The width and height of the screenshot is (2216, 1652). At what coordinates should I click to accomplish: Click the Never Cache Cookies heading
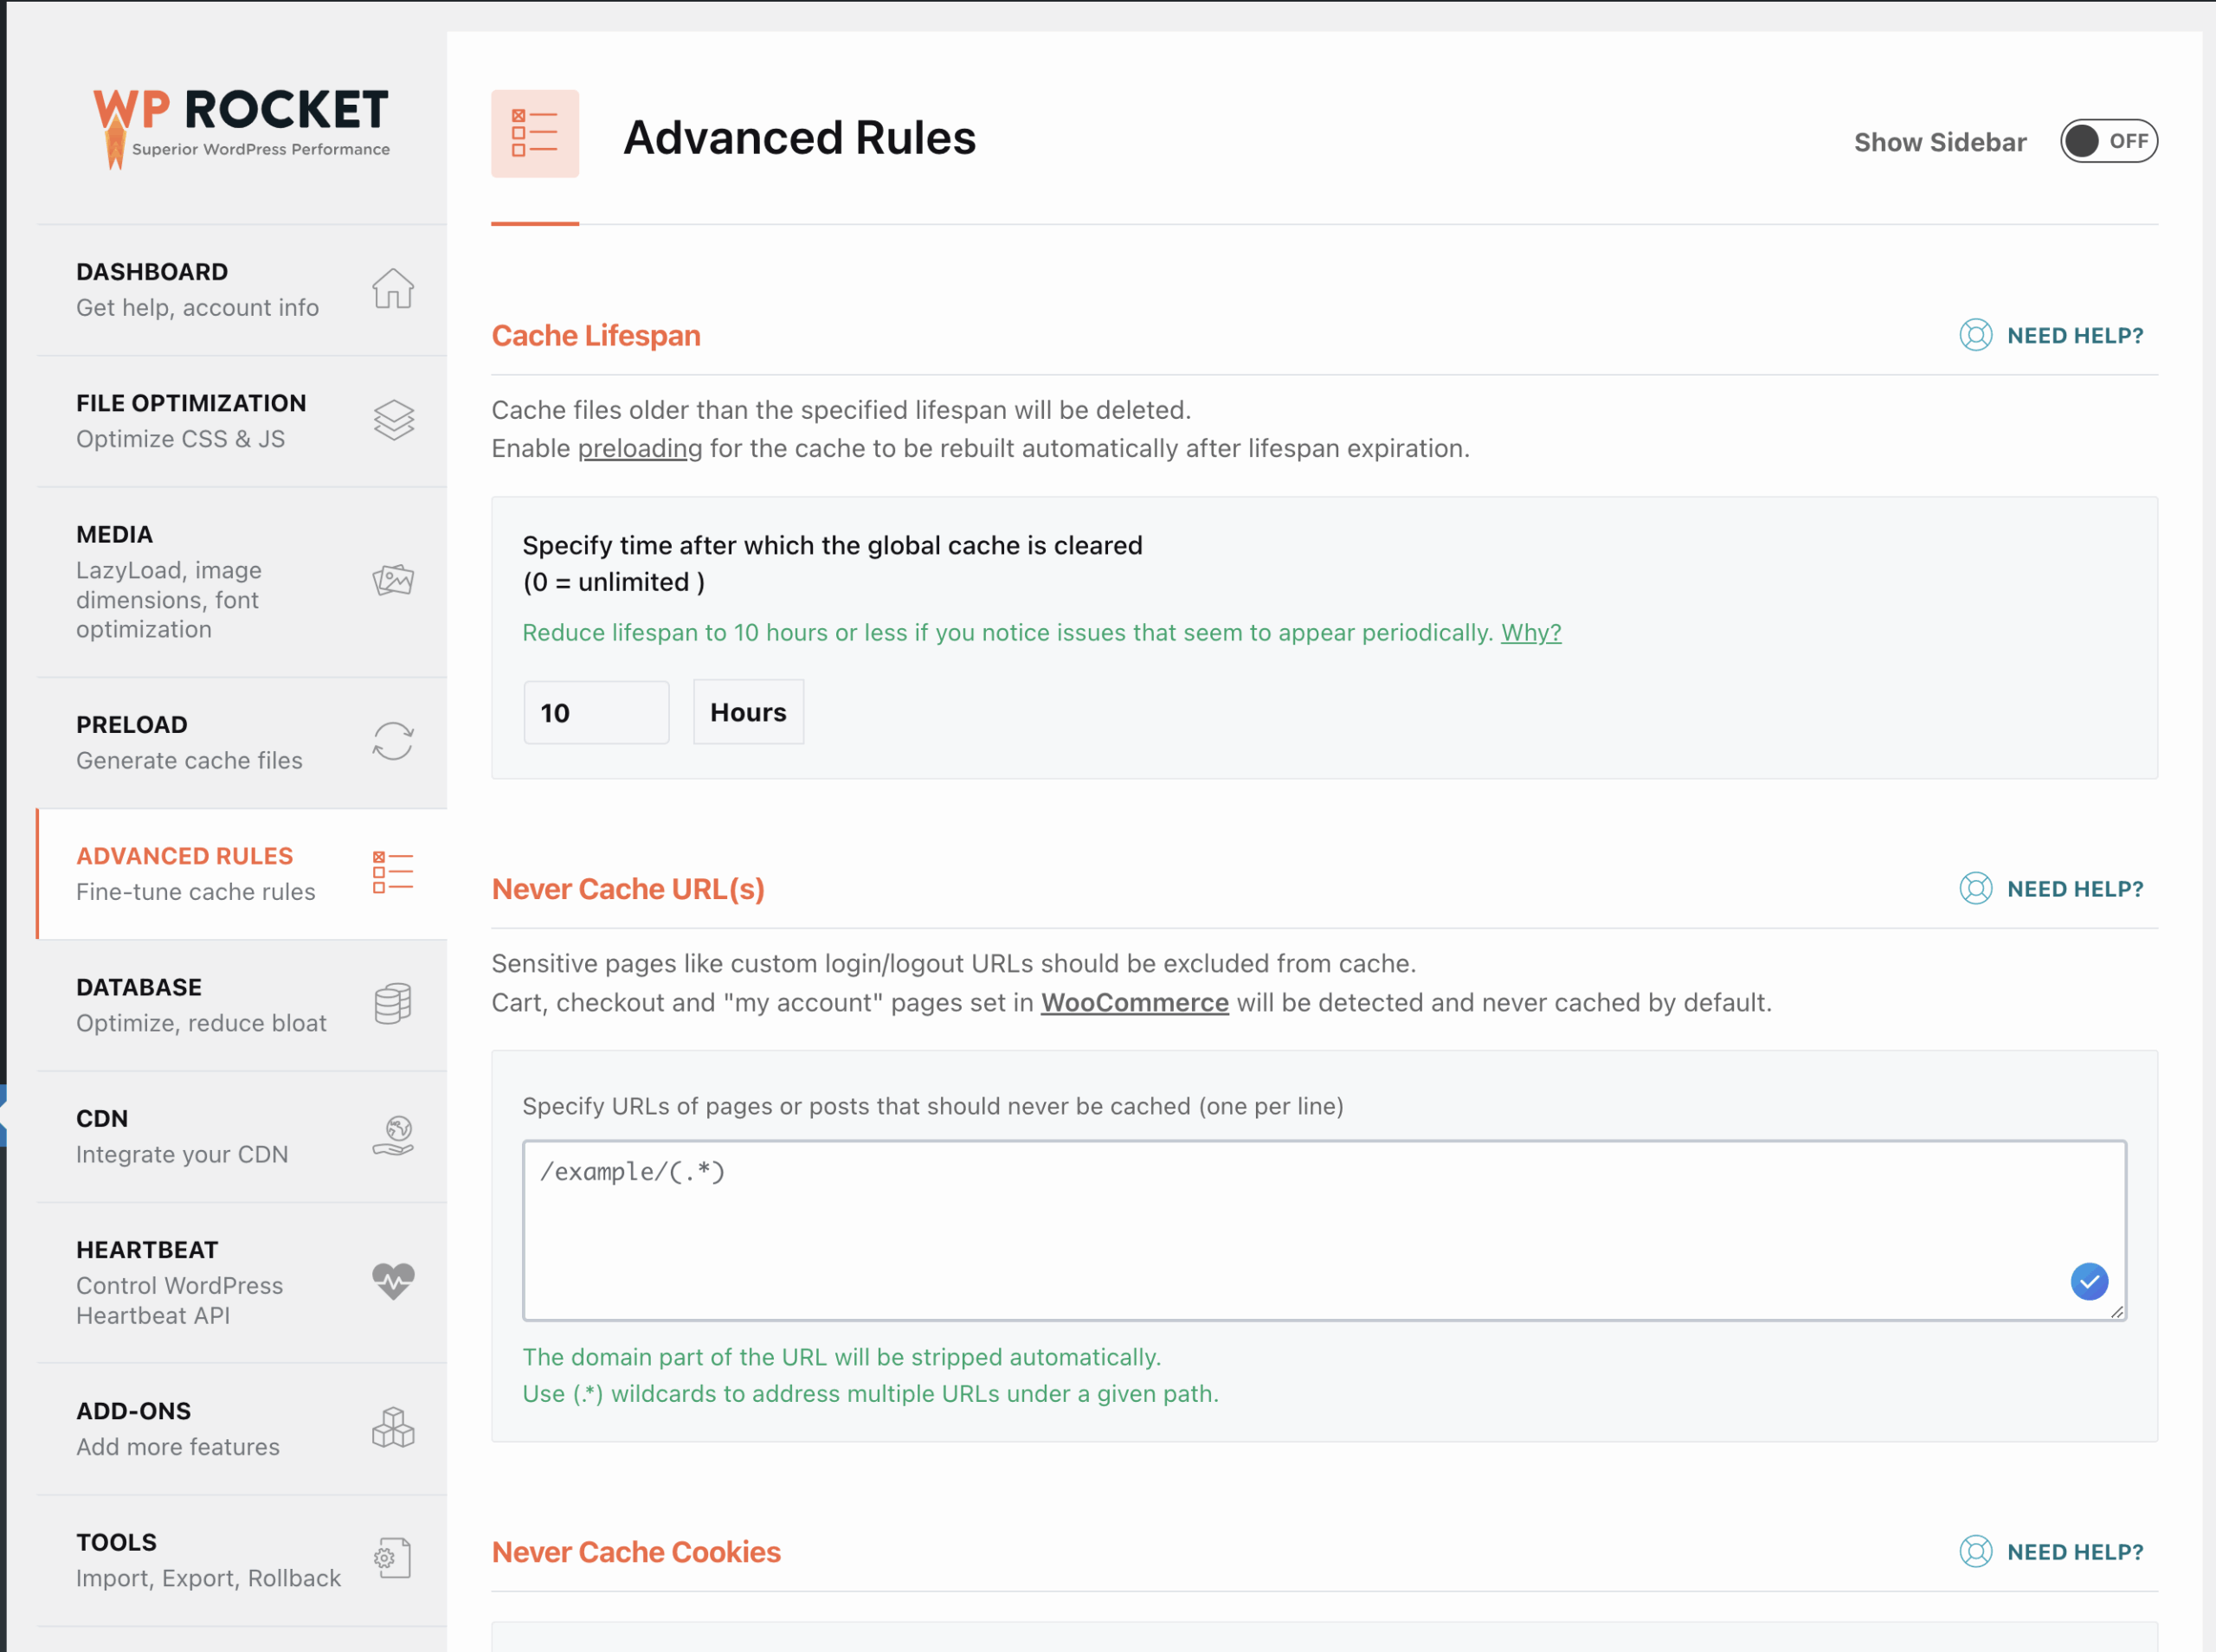(x=636, y=1551)
